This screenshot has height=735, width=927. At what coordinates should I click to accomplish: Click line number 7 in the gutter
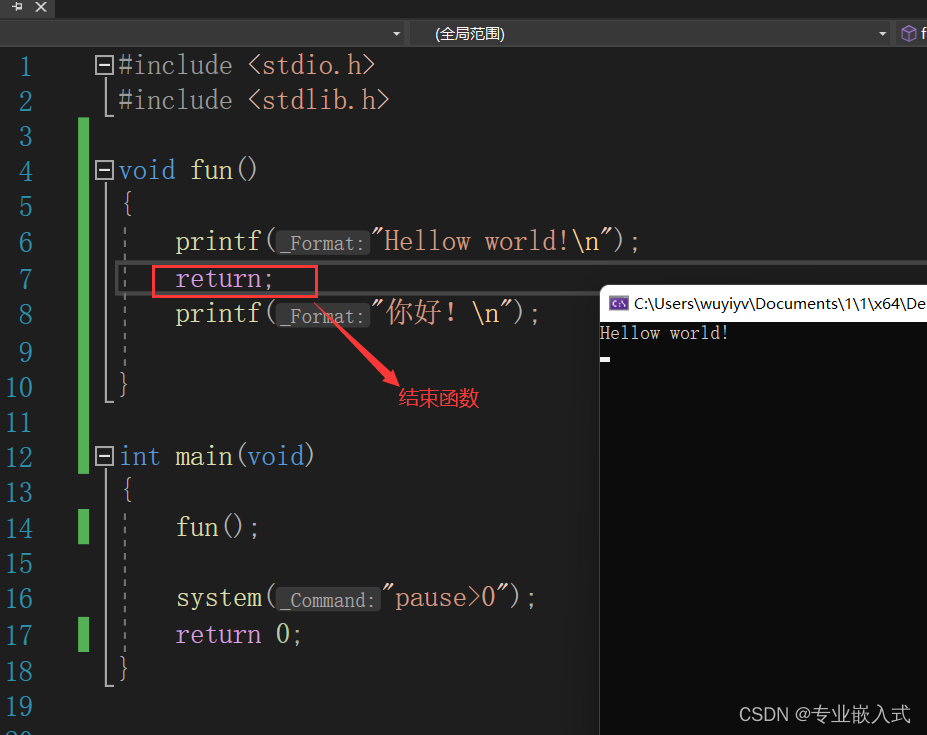pos(25,279)
